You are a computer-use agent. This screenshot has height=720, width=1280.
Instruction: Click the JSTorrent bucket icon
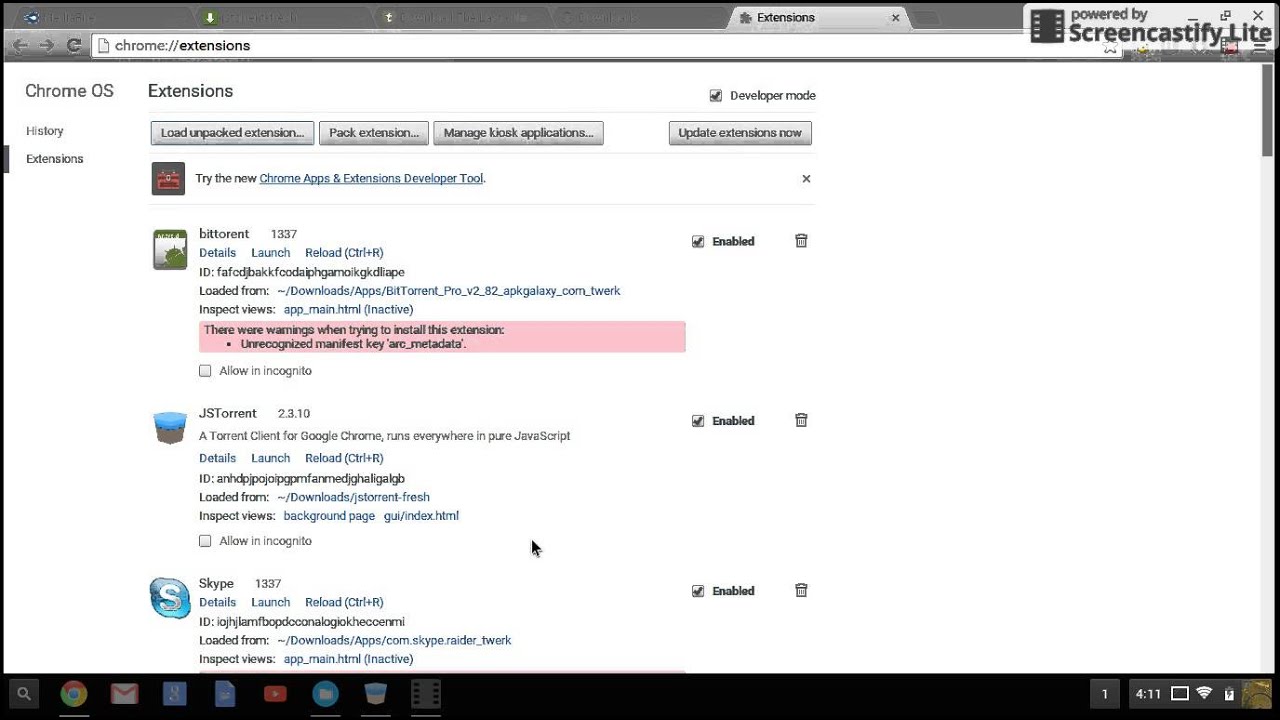(170, 428)
